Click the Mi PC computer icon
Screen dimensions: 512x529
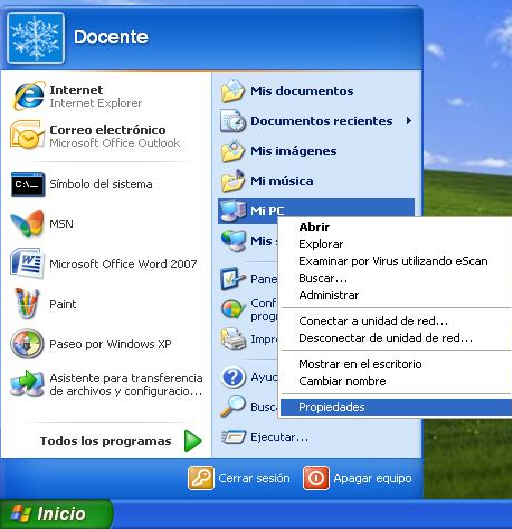click(233, 211)
